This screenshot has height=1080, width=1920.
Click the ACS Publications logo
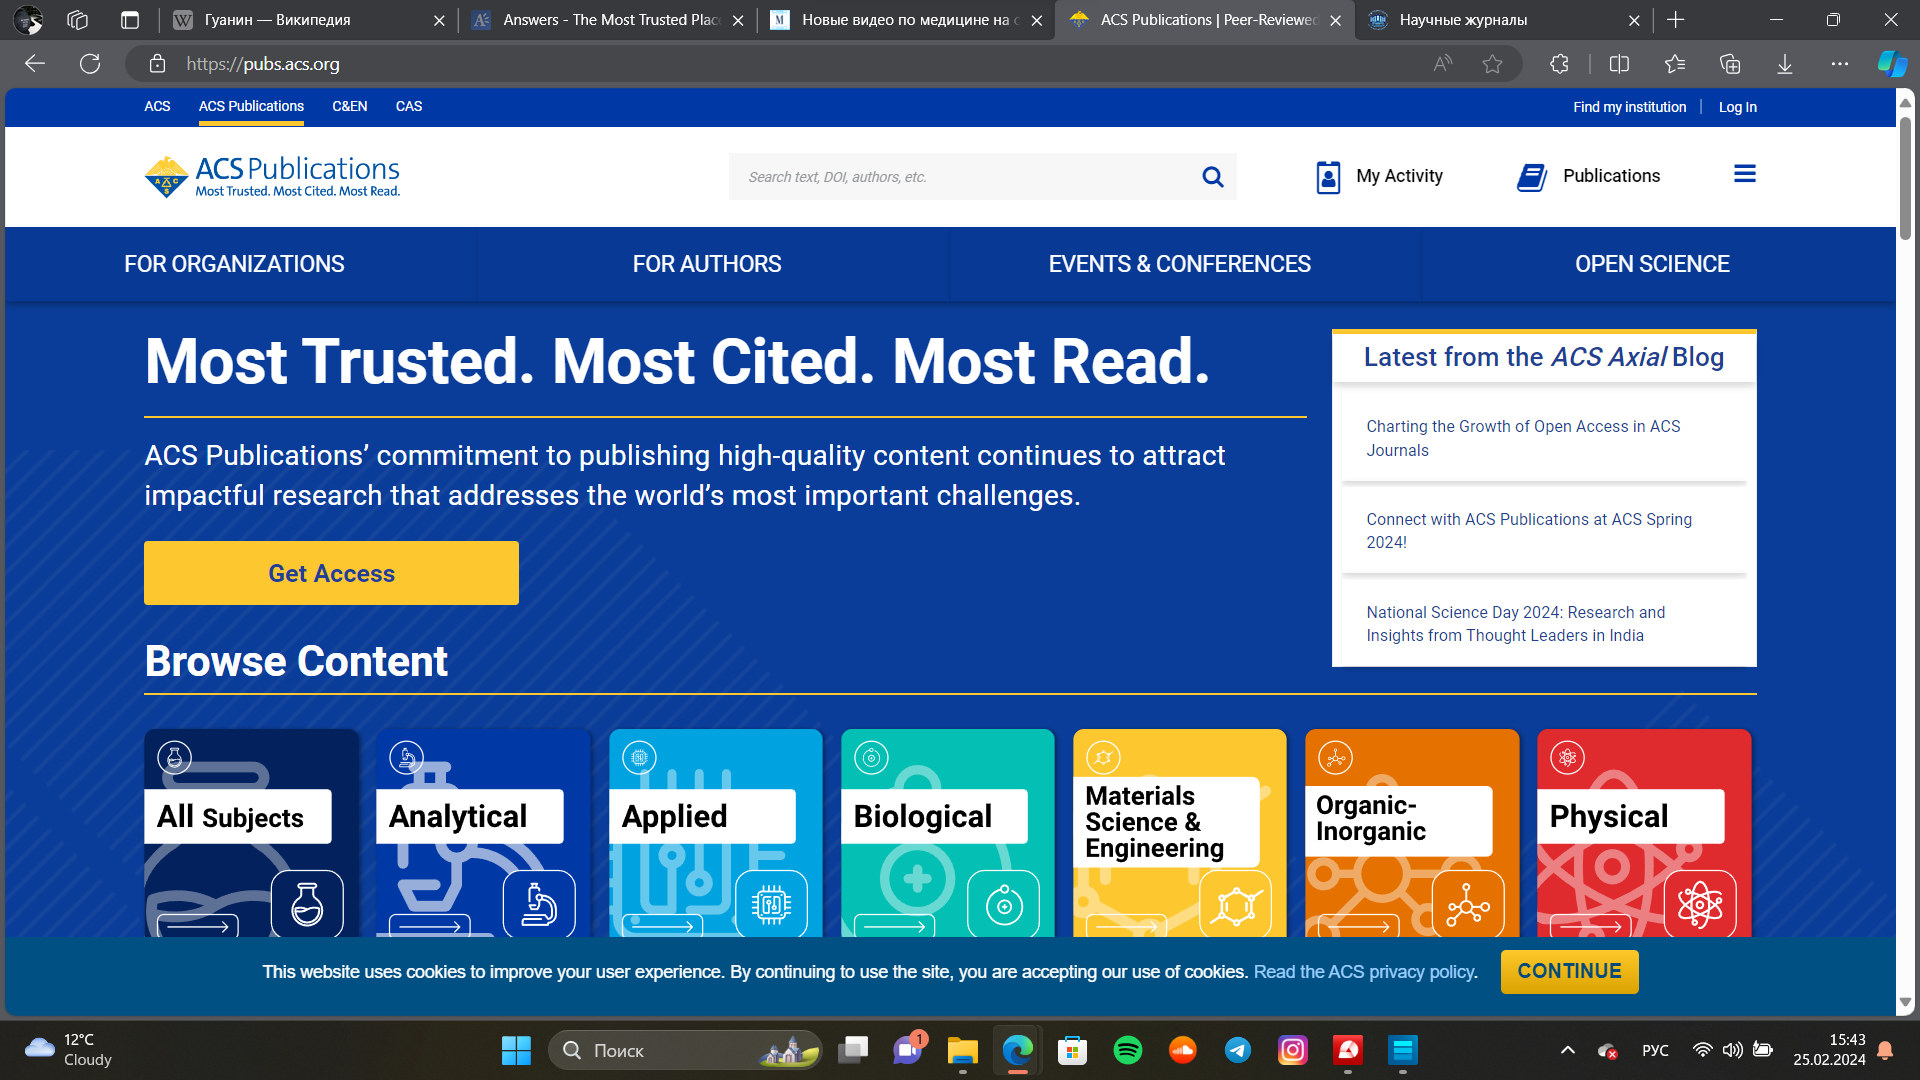[272, 177]
